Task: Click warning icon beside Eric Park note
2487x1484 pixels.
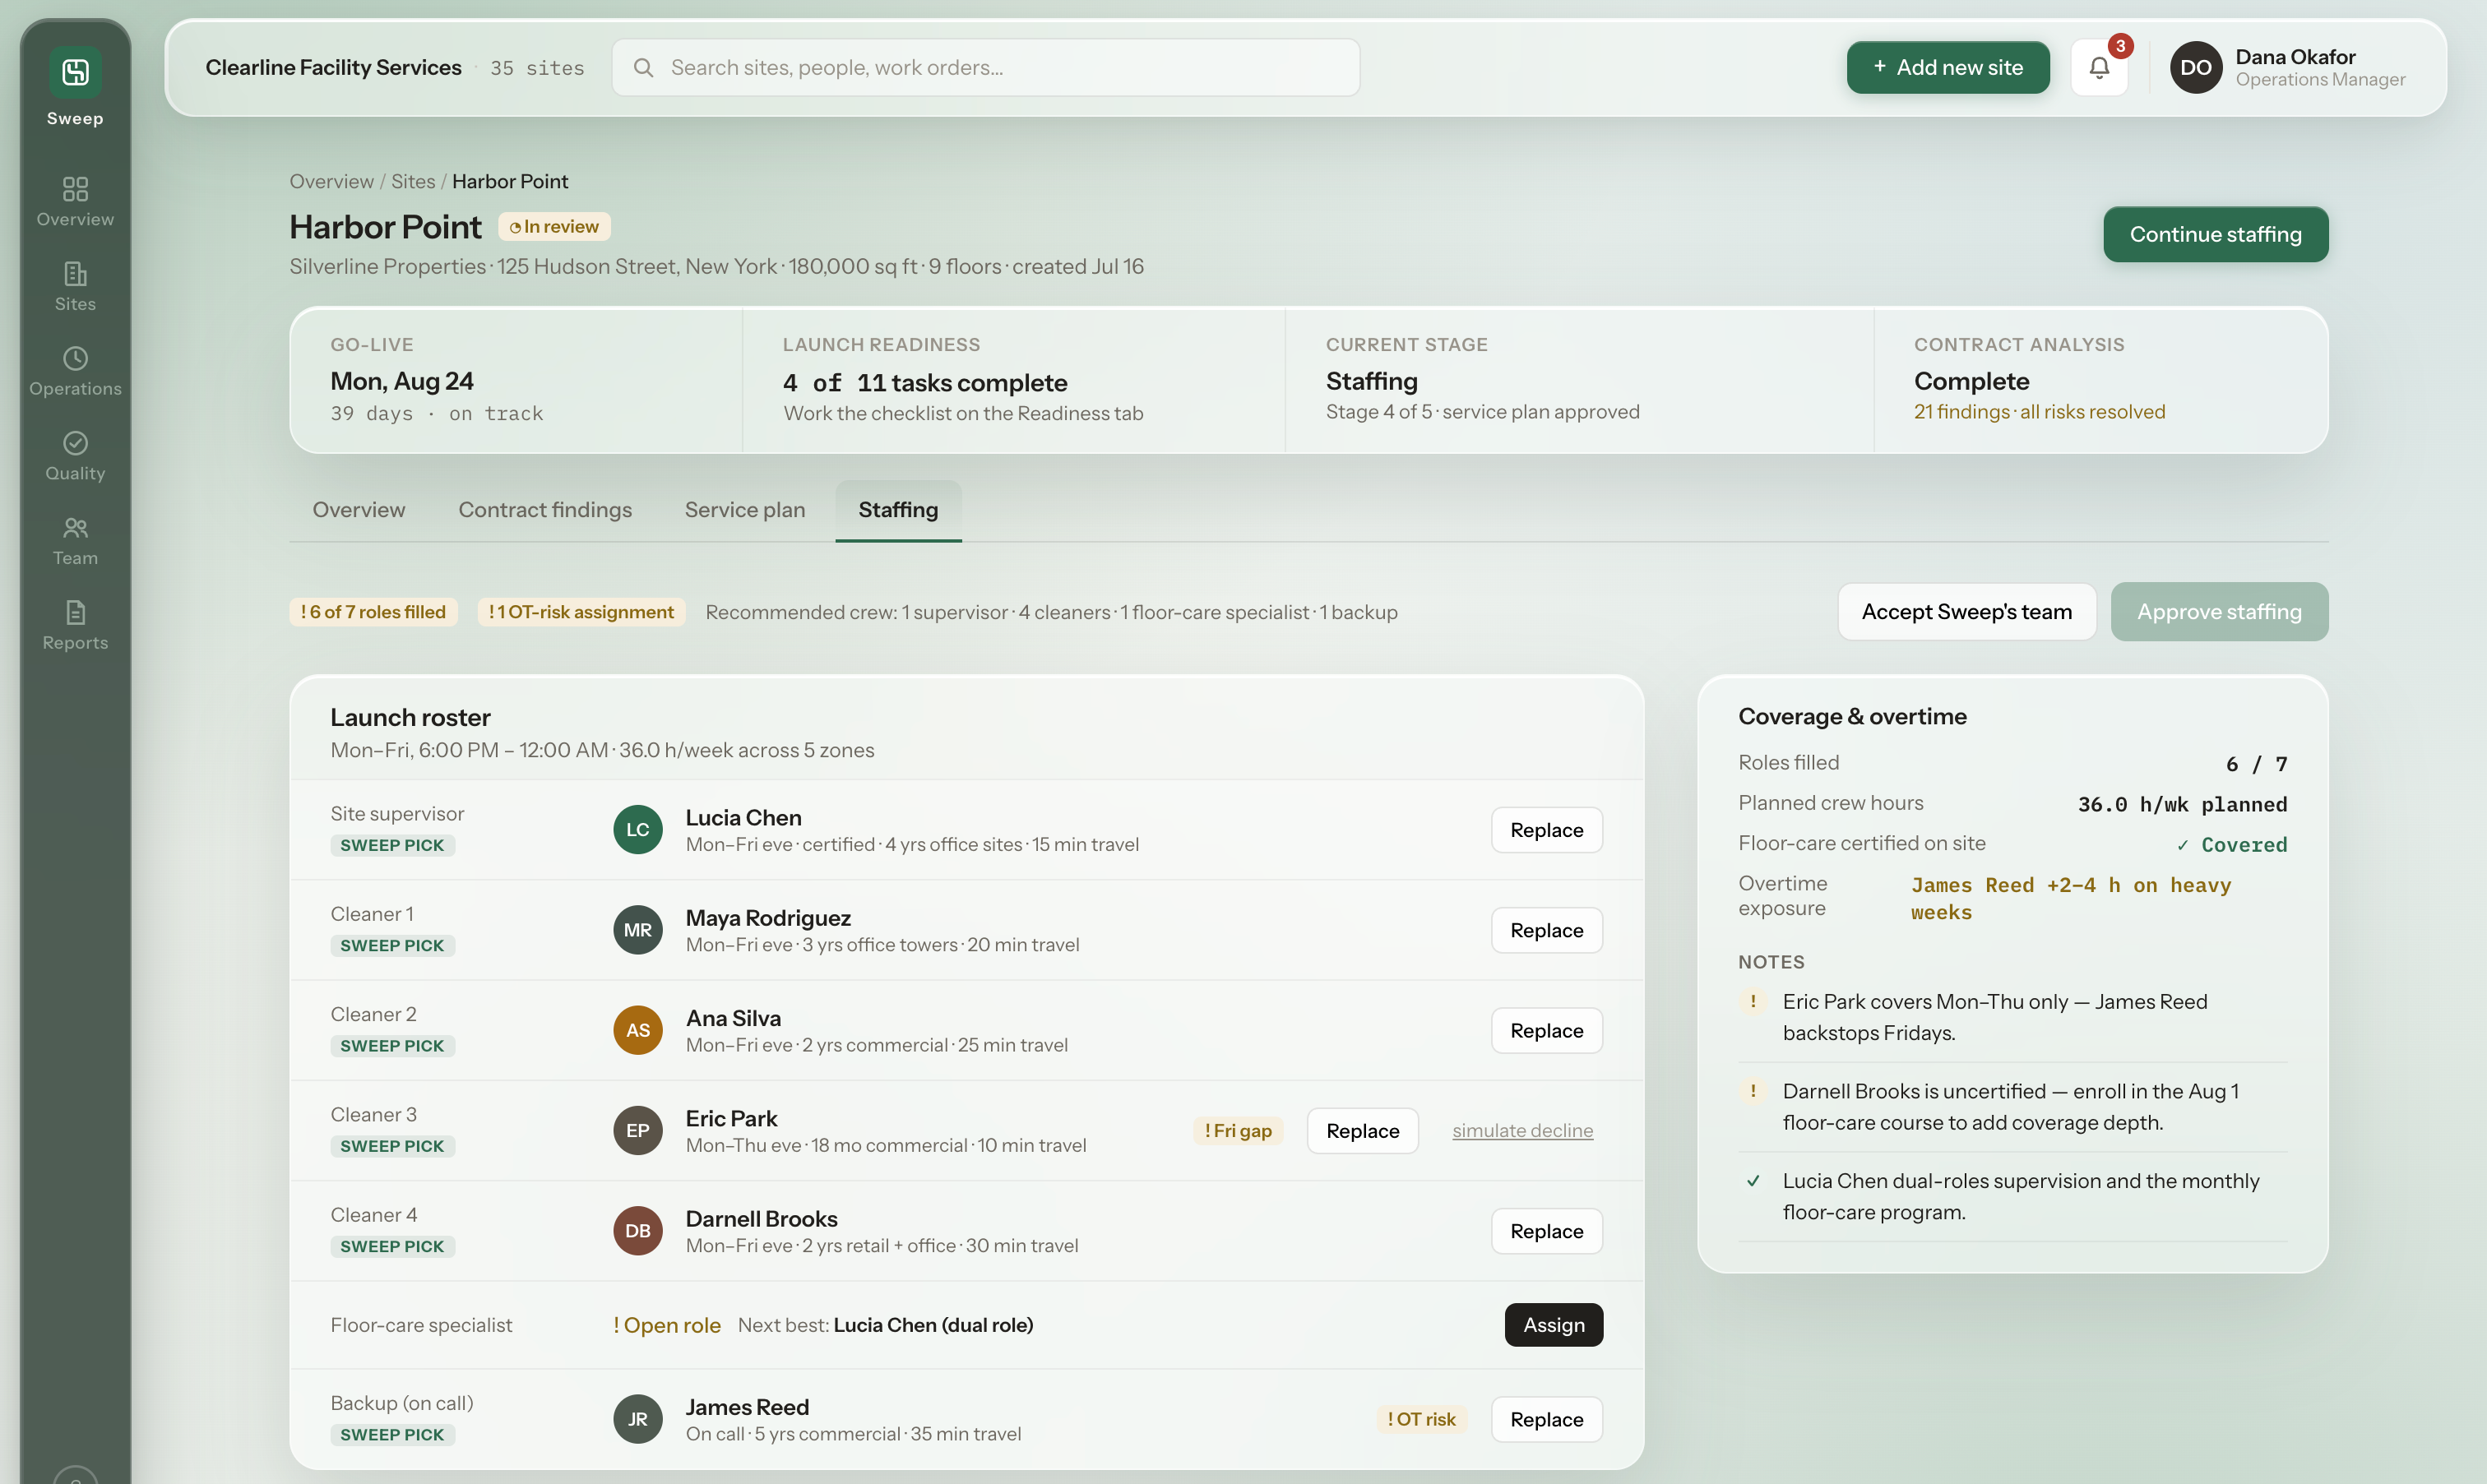Action: [x=1752, y=1001]
